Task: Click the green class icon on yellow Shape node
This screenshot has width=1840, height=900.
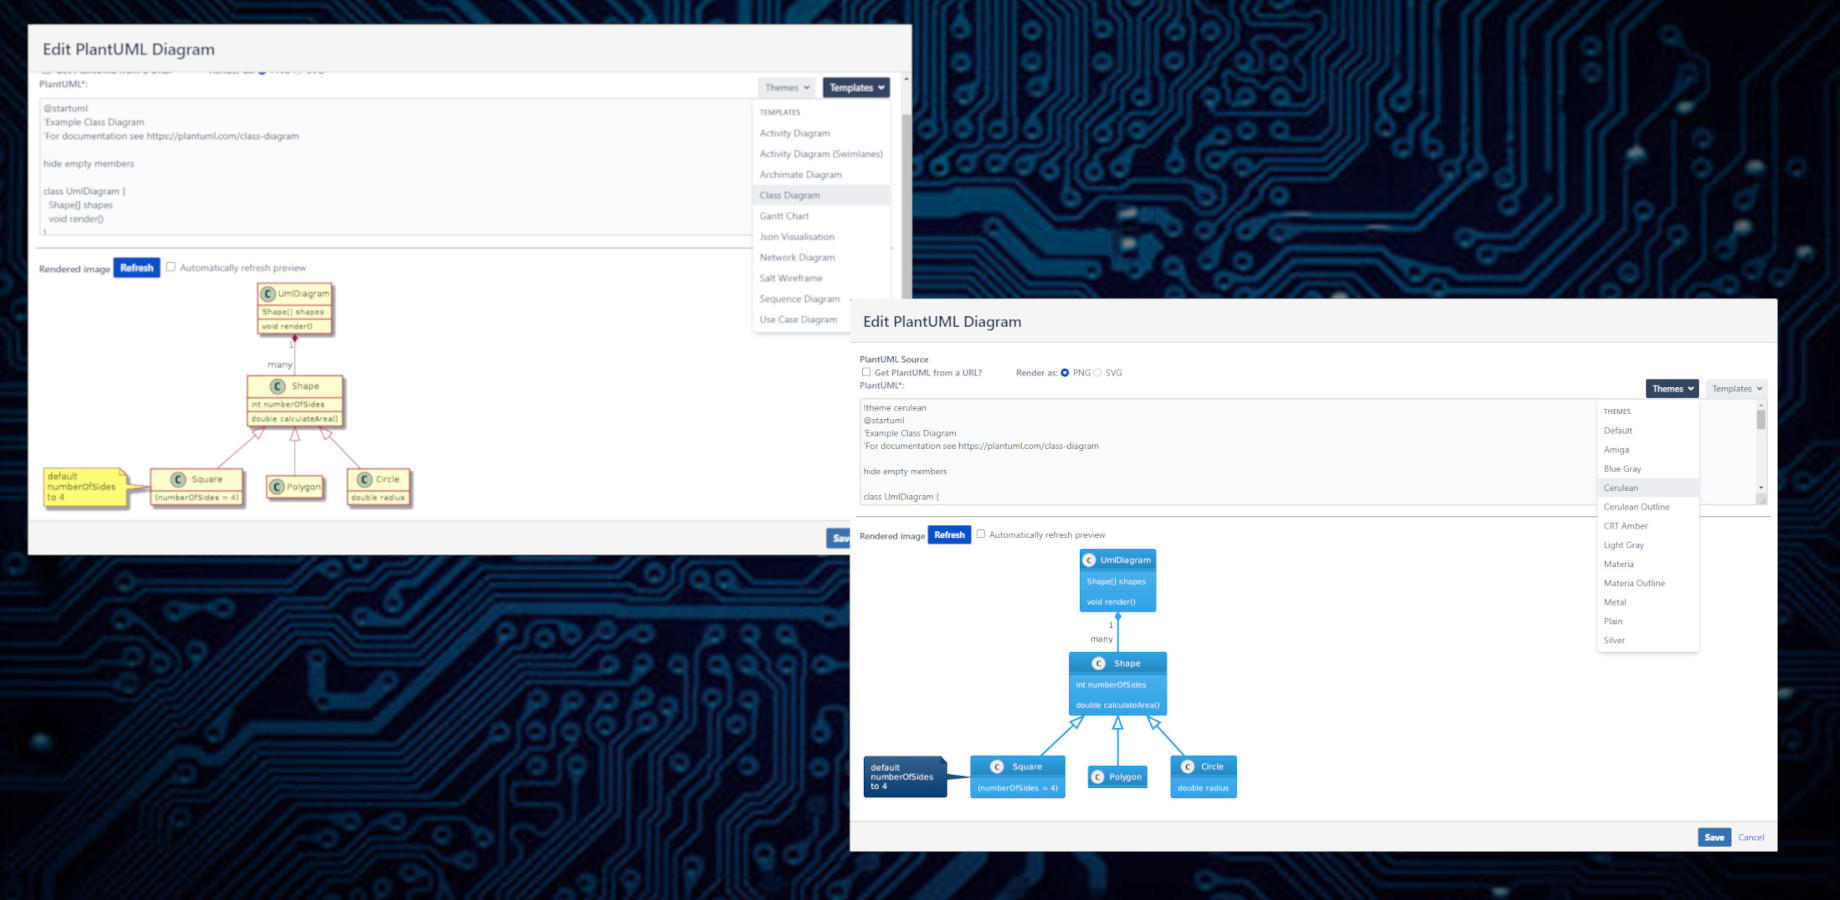Action: (278, 386)
